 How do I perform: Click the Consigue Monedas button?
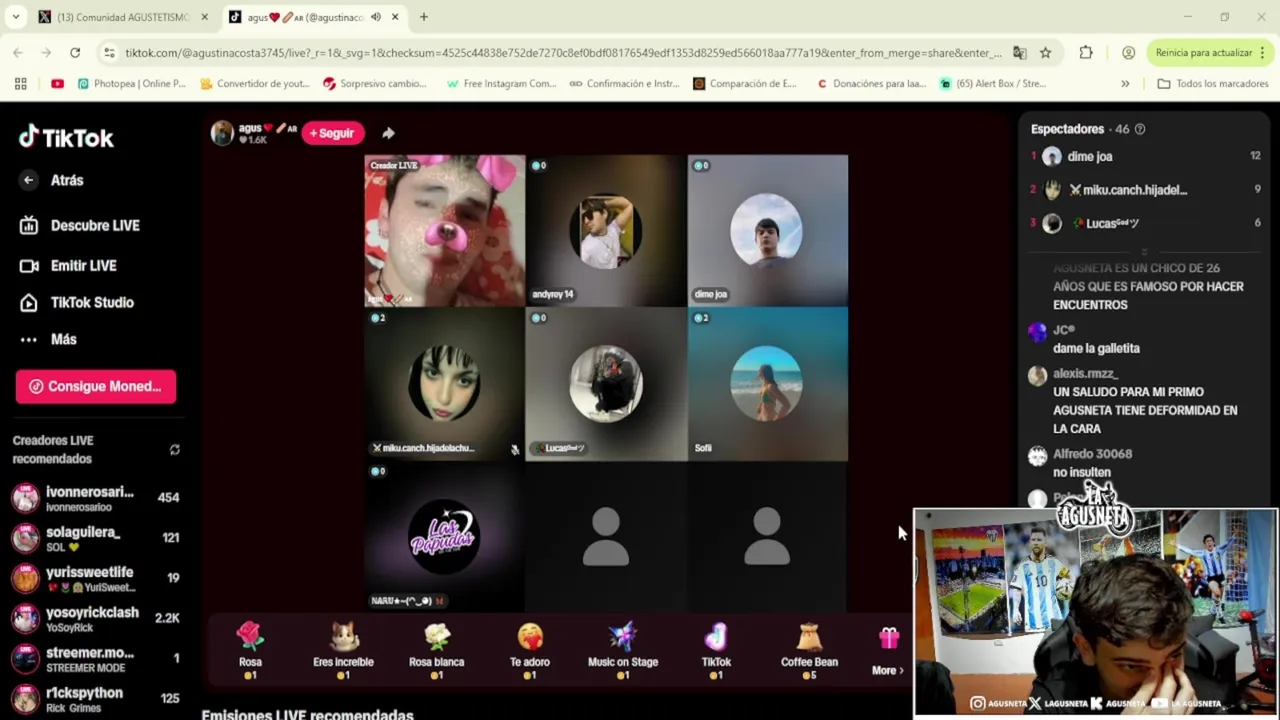coord(96,386)
